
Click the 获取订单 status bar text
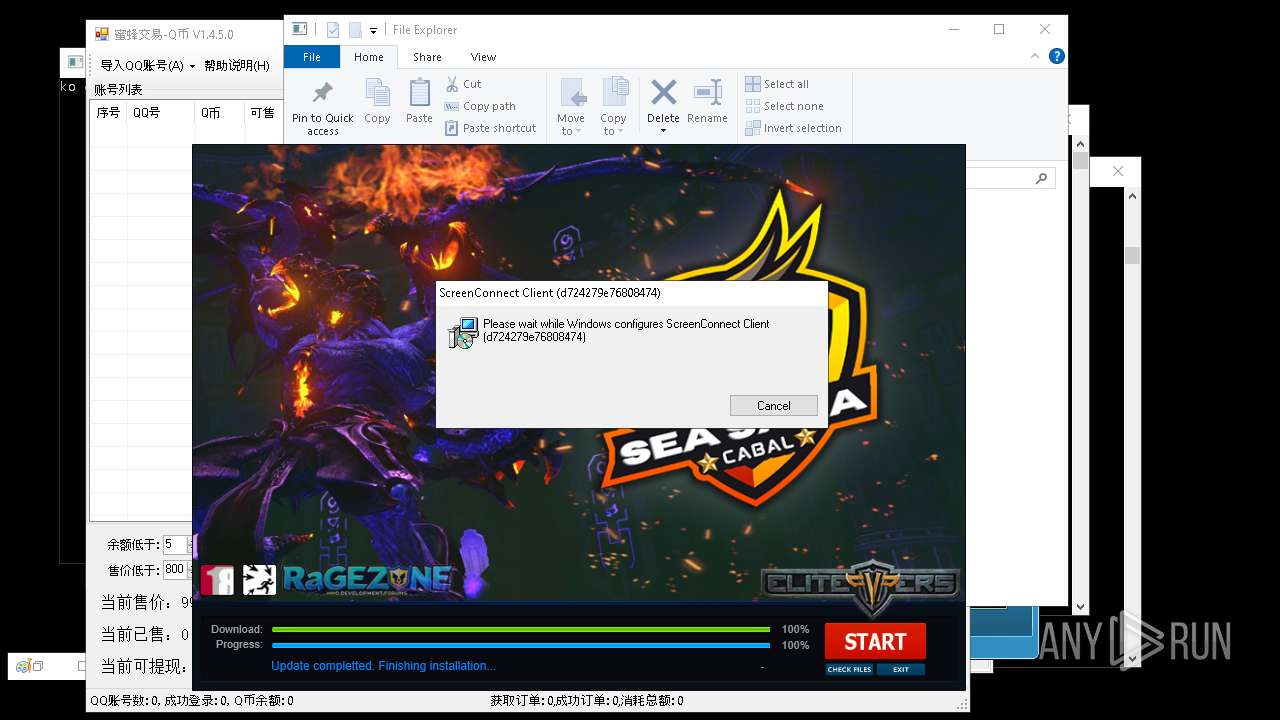click(587, 701)
